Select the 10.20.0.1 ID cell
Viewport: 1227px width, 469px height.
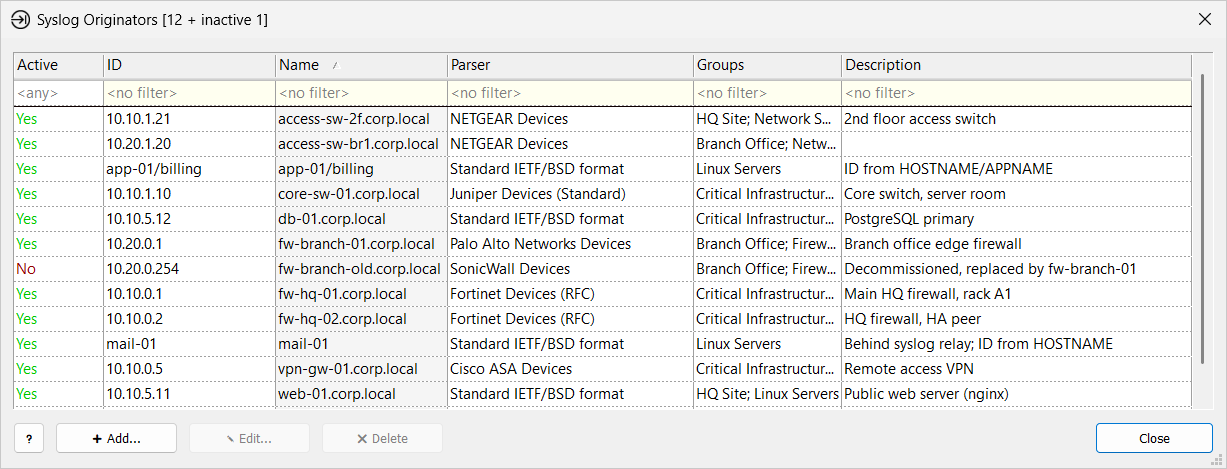click(x=189, y=244)
